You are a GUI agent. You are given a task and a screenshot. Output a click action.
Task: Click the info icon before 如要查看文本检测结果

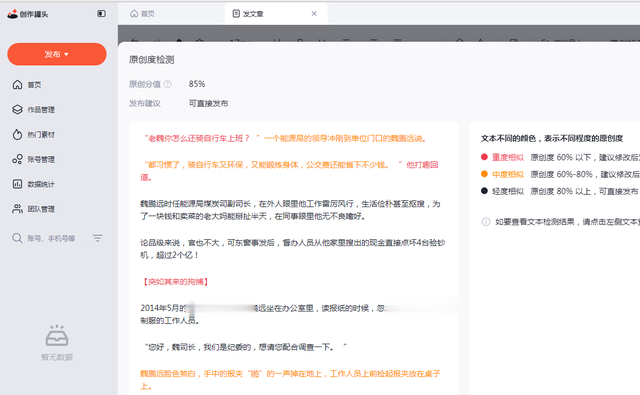(x=486, y=222)
